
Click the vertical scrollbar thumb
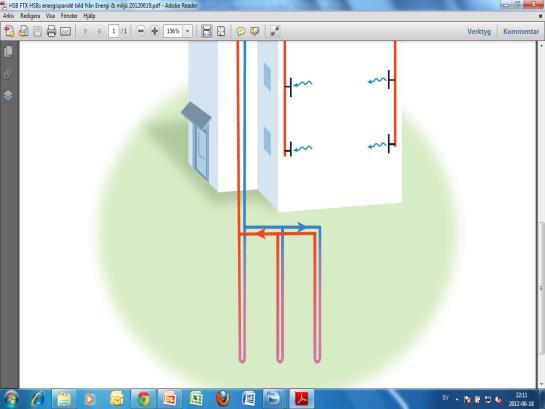tap(541, 288)
